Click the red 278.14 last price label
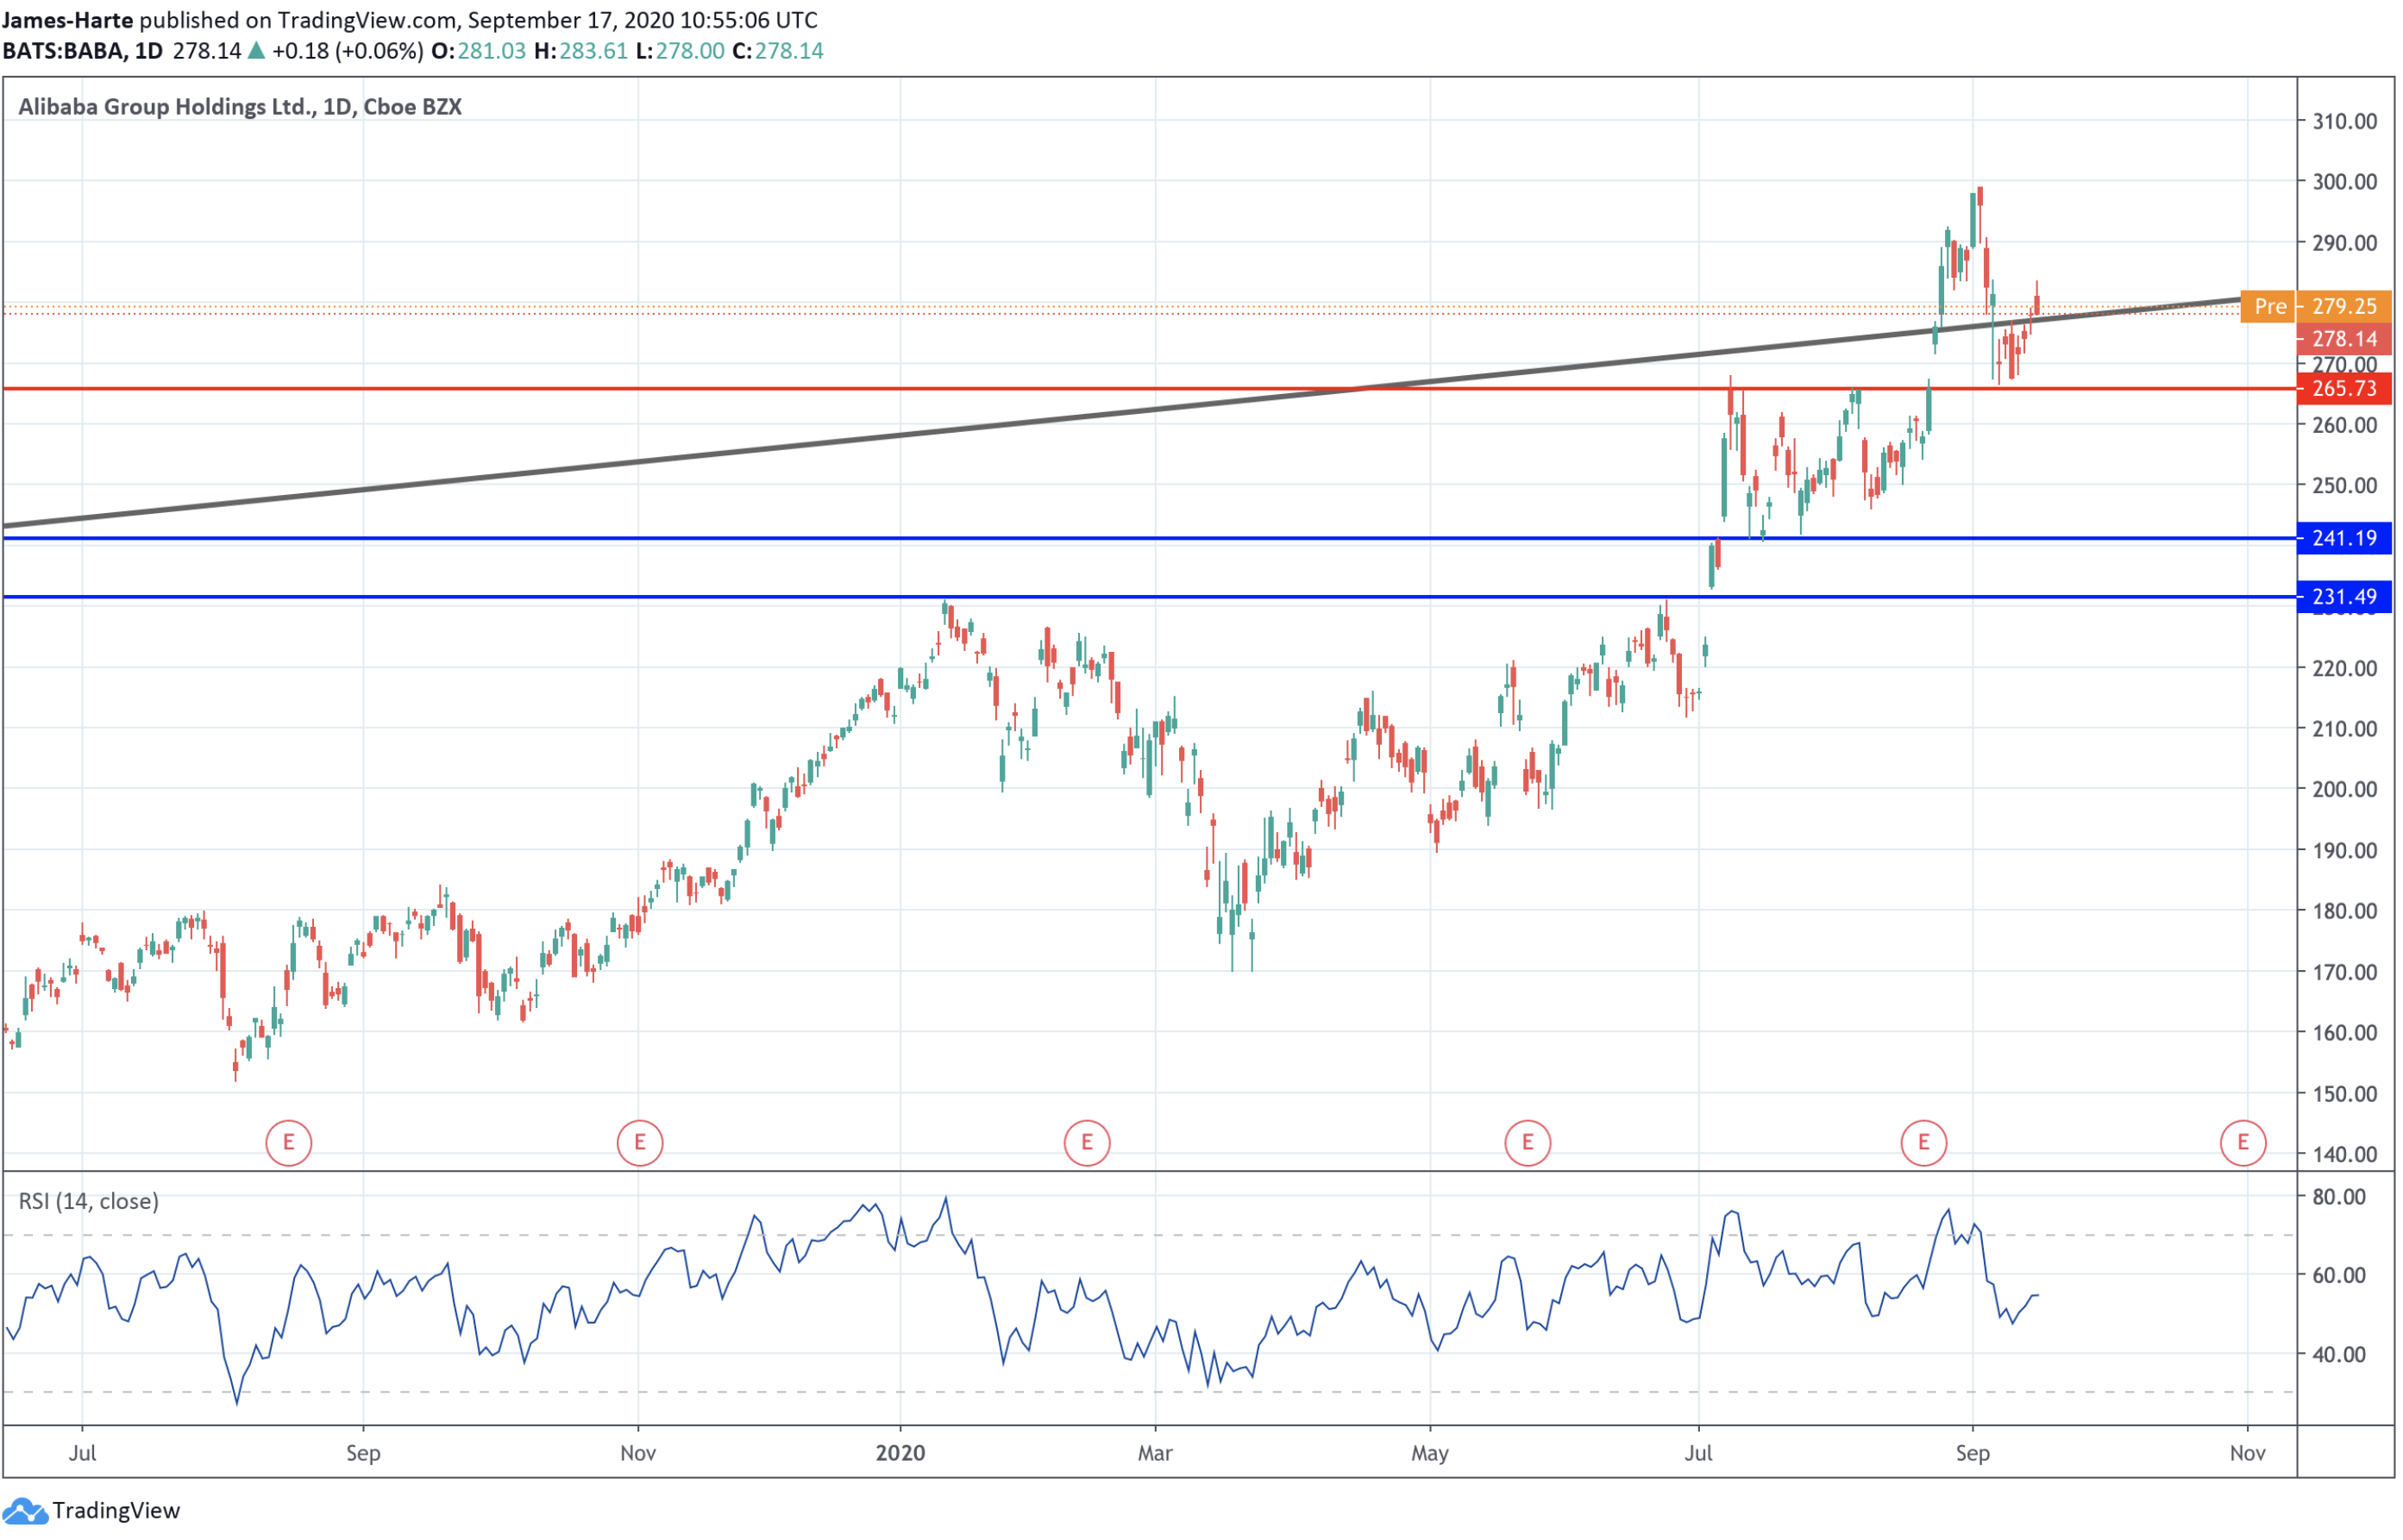 [x=2344, y=339]
